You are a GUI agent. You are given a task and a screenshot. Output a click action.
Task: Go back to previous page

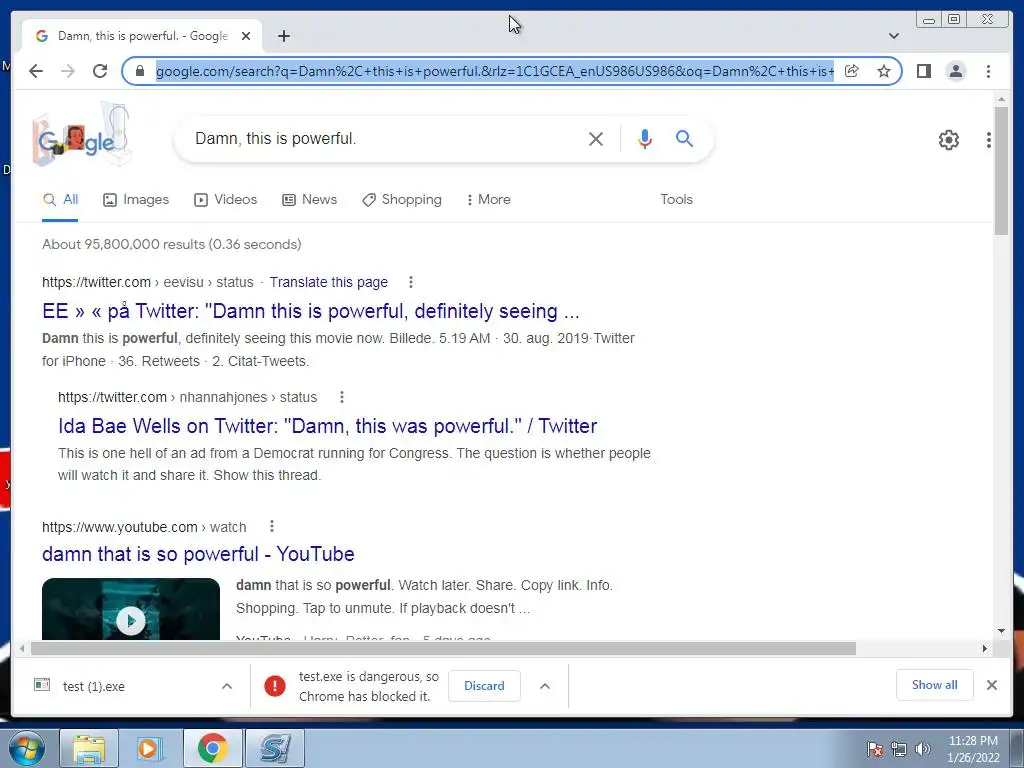point(36,71)
